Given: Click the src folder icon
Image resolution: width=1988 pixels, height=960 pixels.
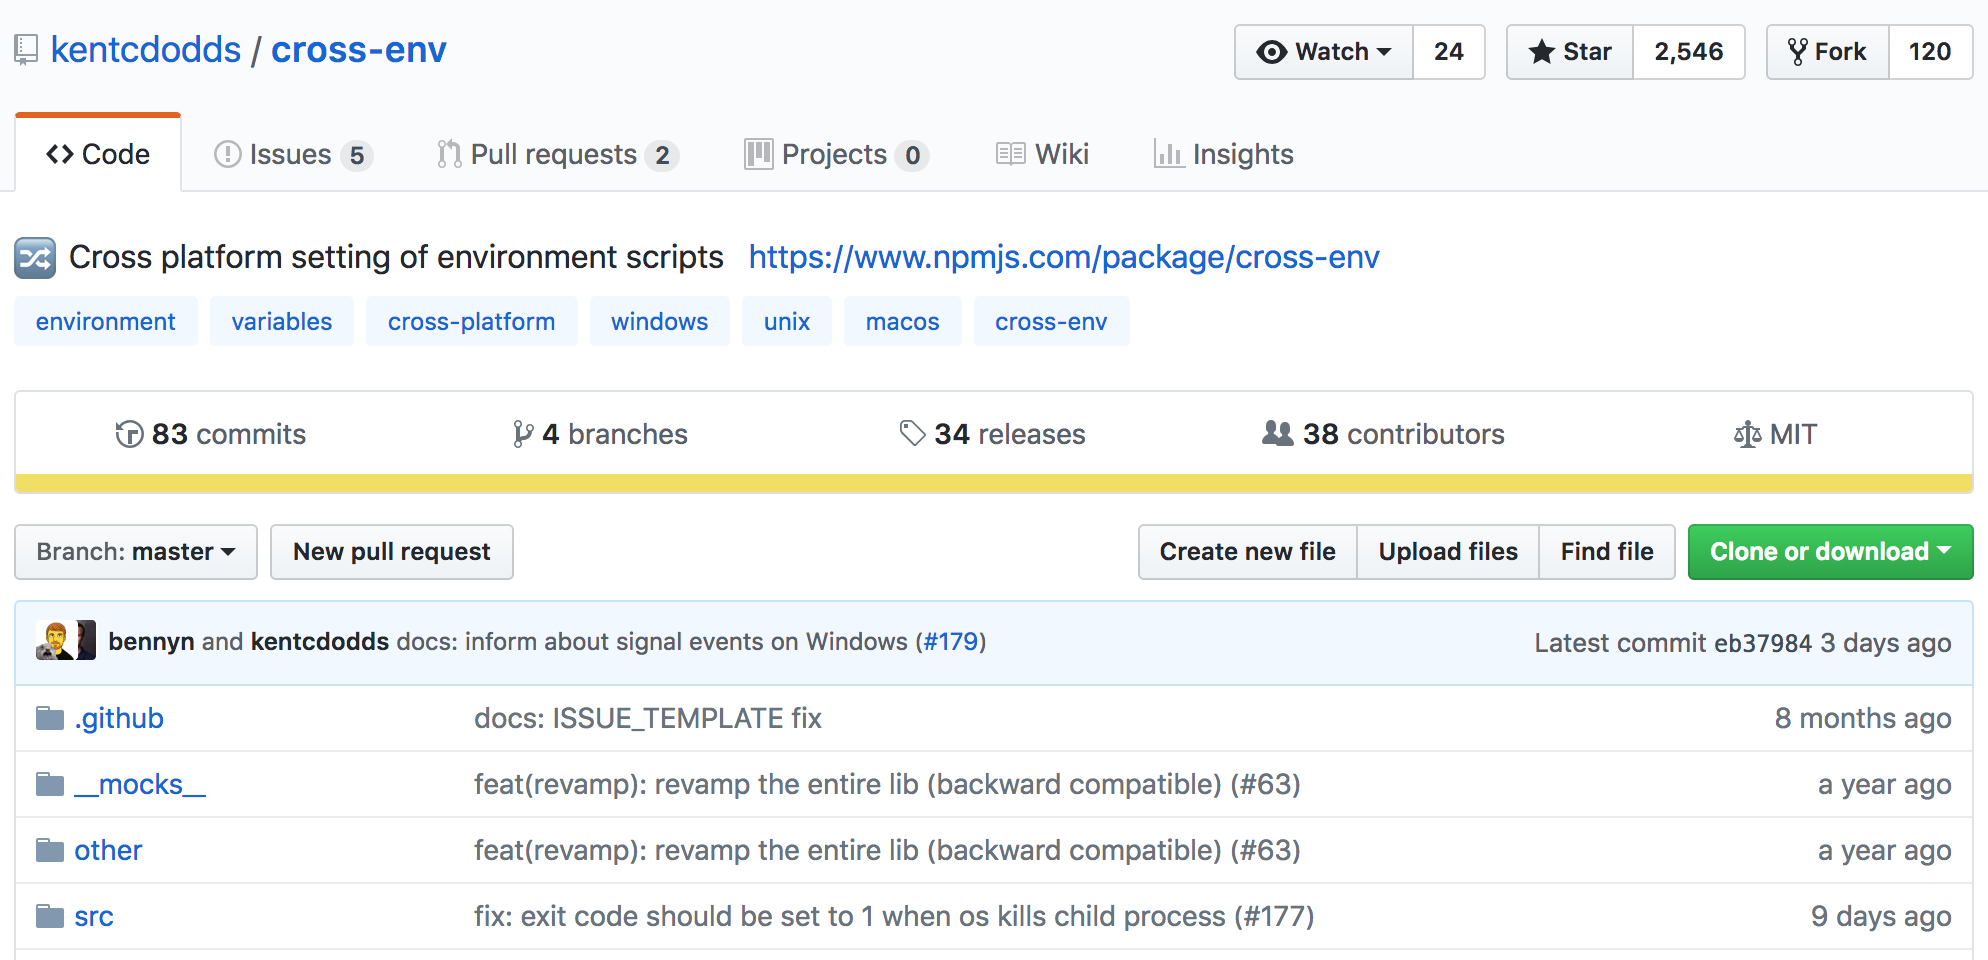Looking at the screenshot, I should click(x=50, y=916).
